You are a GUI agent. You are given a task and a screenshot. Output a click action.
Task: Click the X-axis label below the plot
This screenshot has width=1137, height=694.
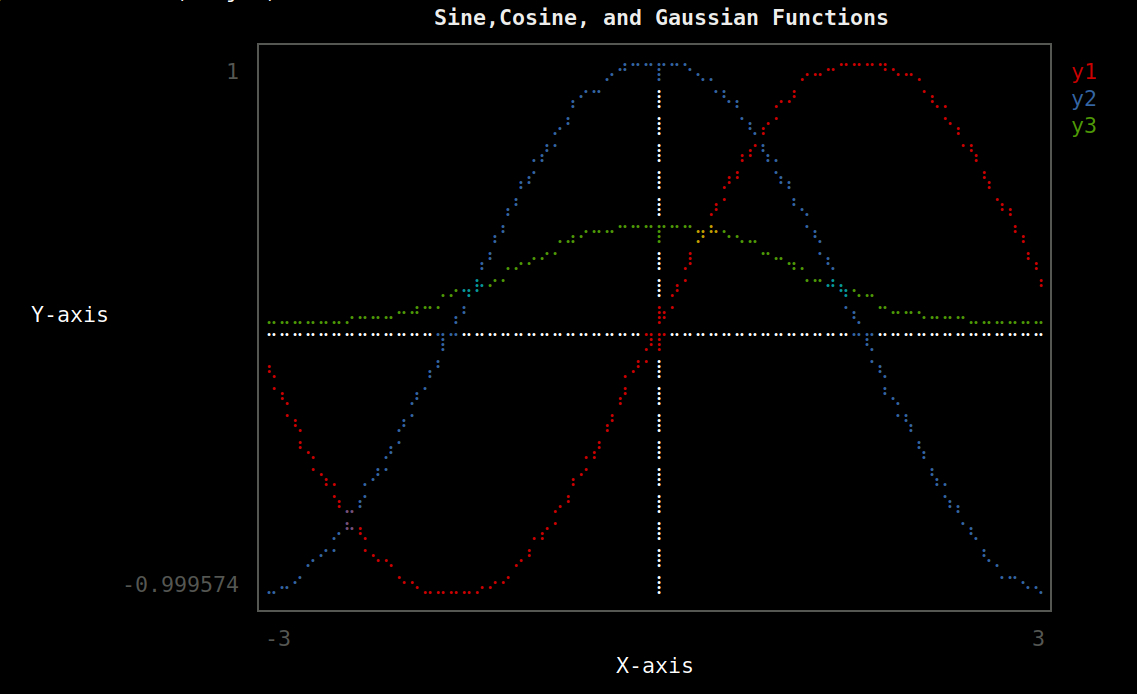[x=654, y=666]
